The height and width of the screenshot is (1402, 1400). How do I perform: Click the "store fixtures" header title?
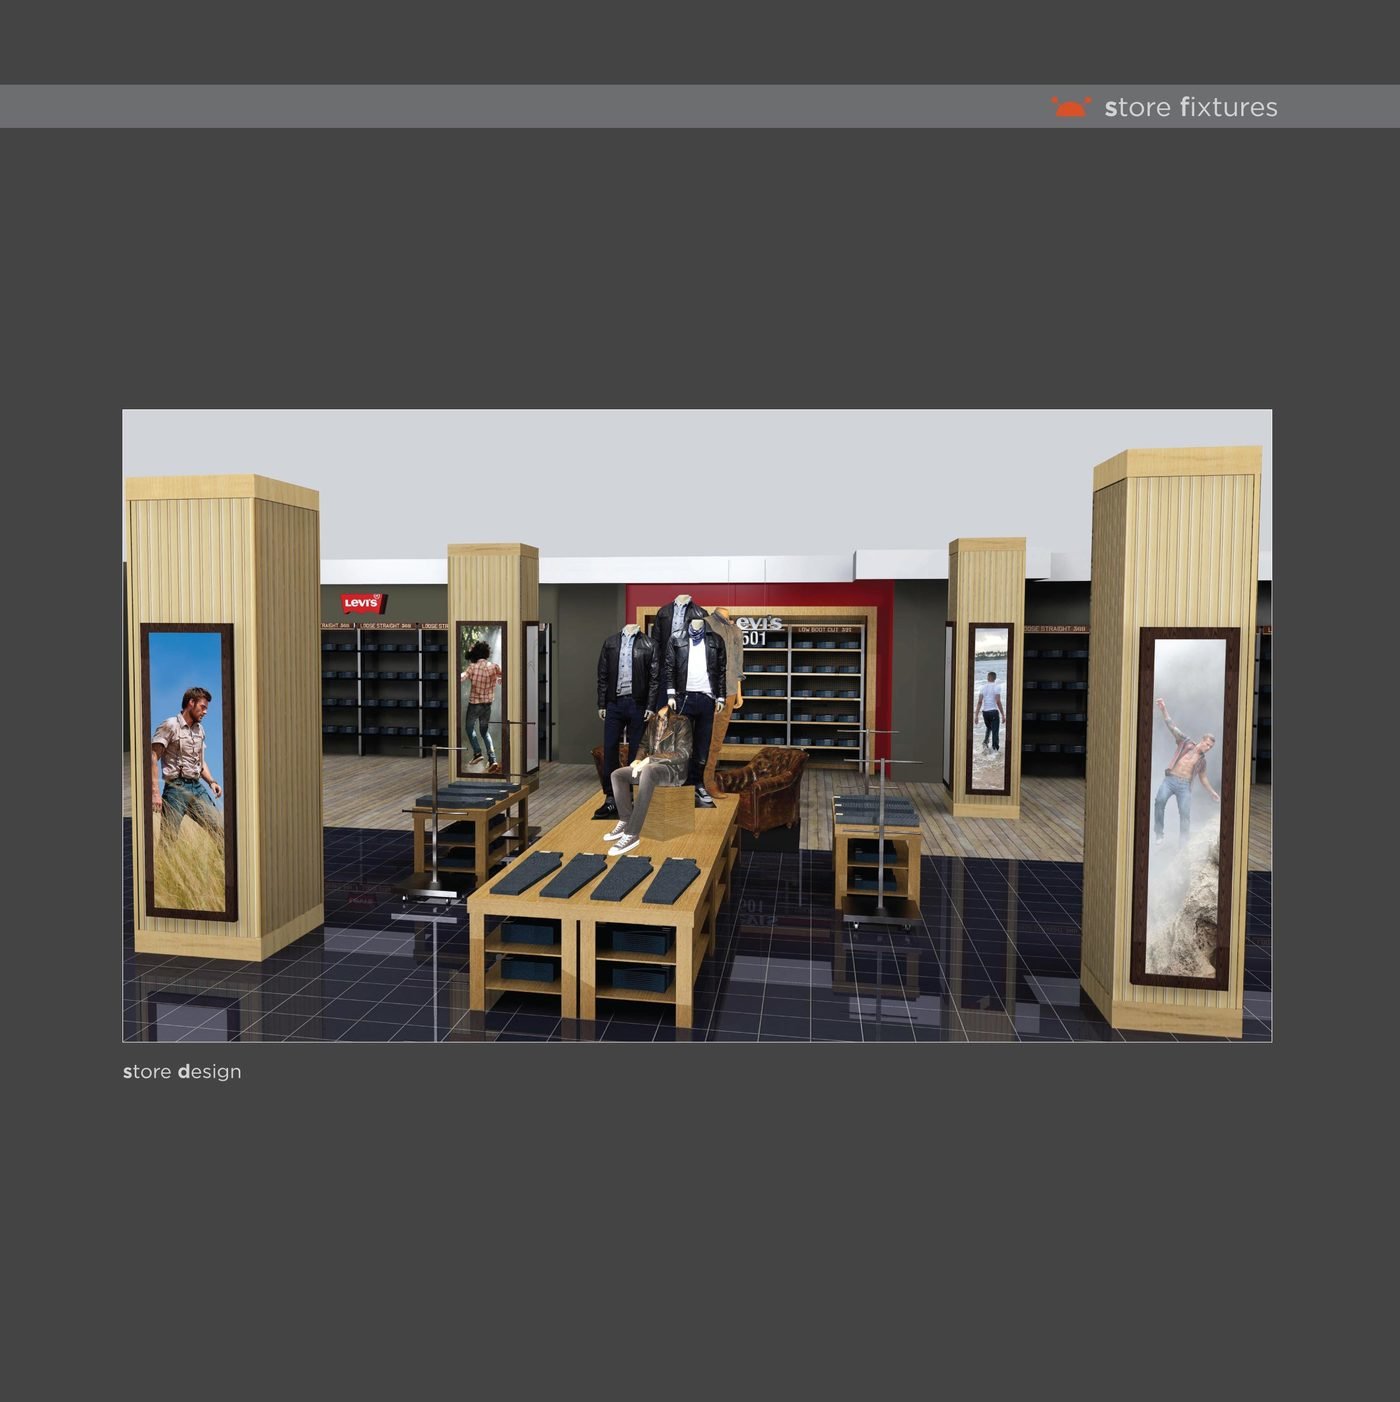pos(1190,107)
